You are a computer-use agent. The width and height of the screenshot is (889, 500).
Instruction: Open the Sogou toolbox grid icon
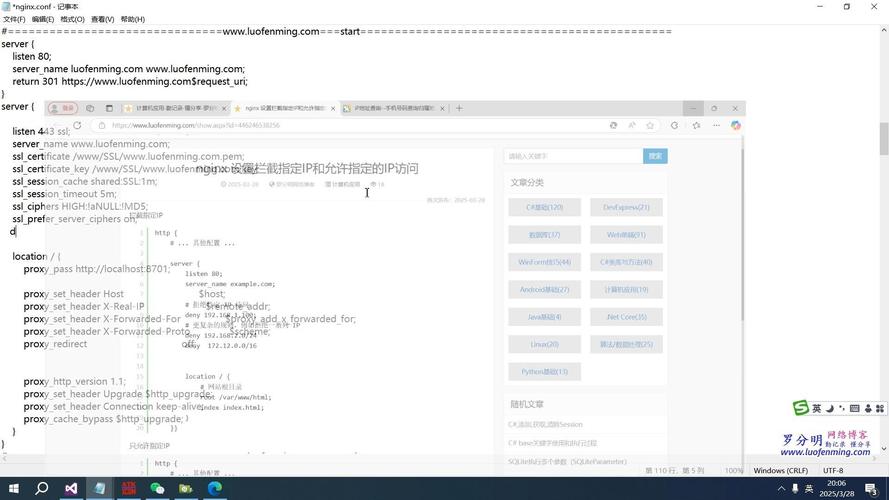click(x=880, y=408)
